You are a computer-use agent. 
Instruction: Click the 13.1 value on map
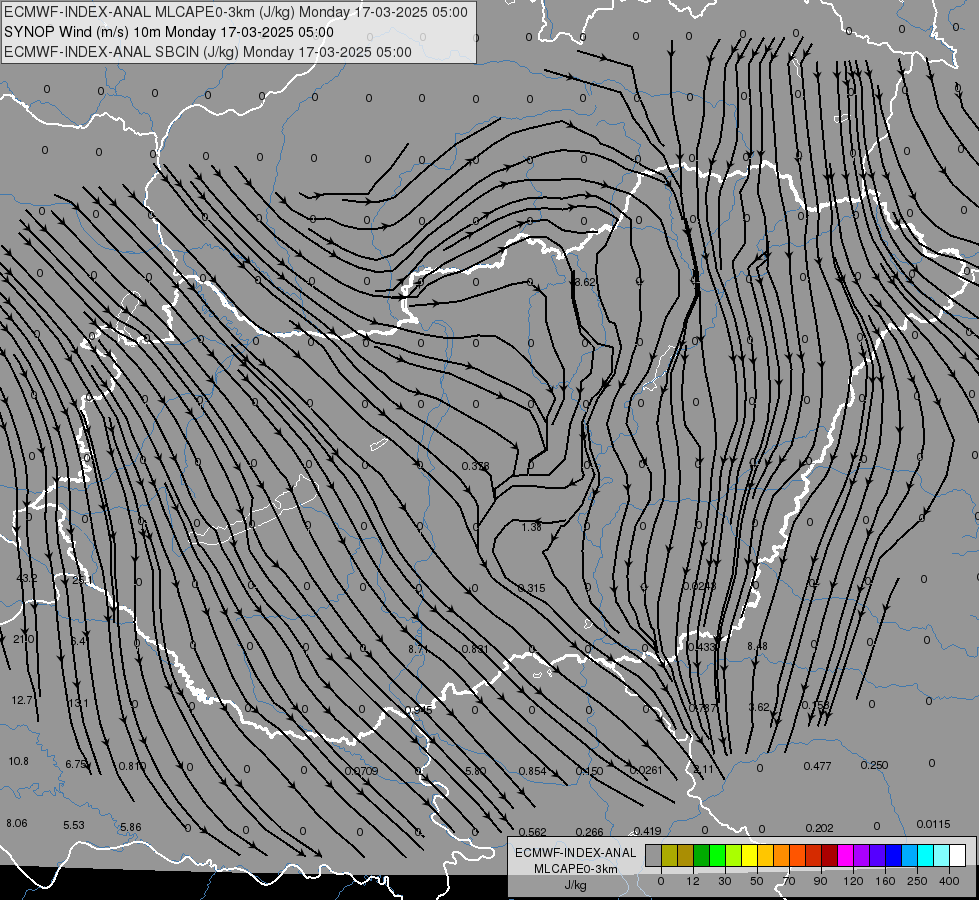[78, 704]
